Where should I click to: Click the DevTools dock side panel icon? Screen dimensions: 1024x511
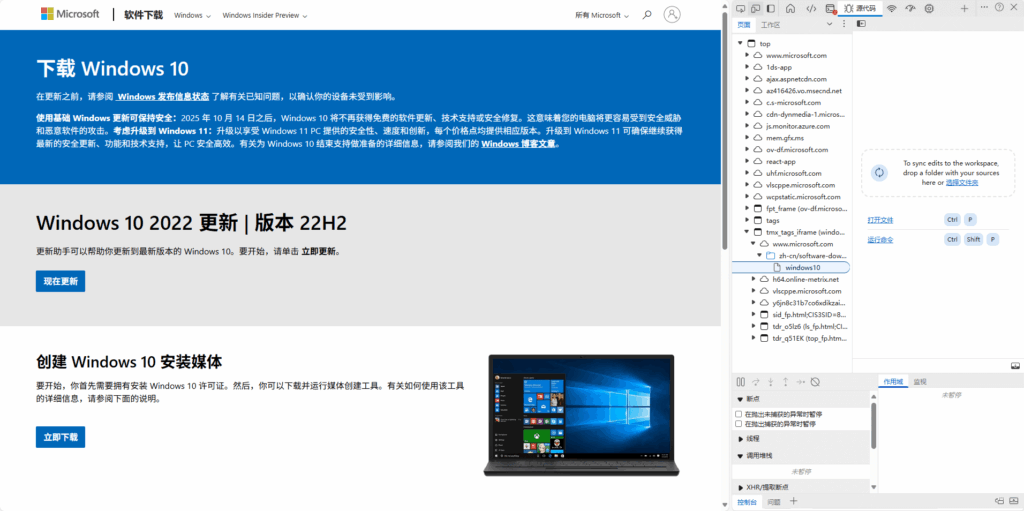(x=771, y=8)
